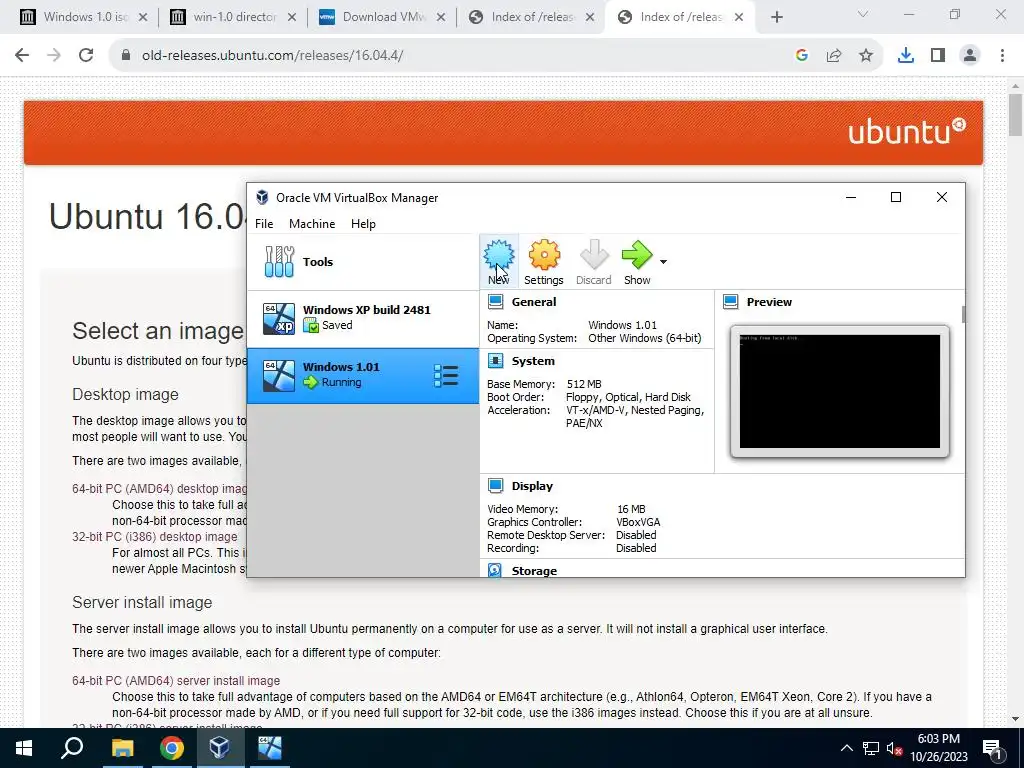Click the VirtualBox details pane scrollbar

click(963, 313)
